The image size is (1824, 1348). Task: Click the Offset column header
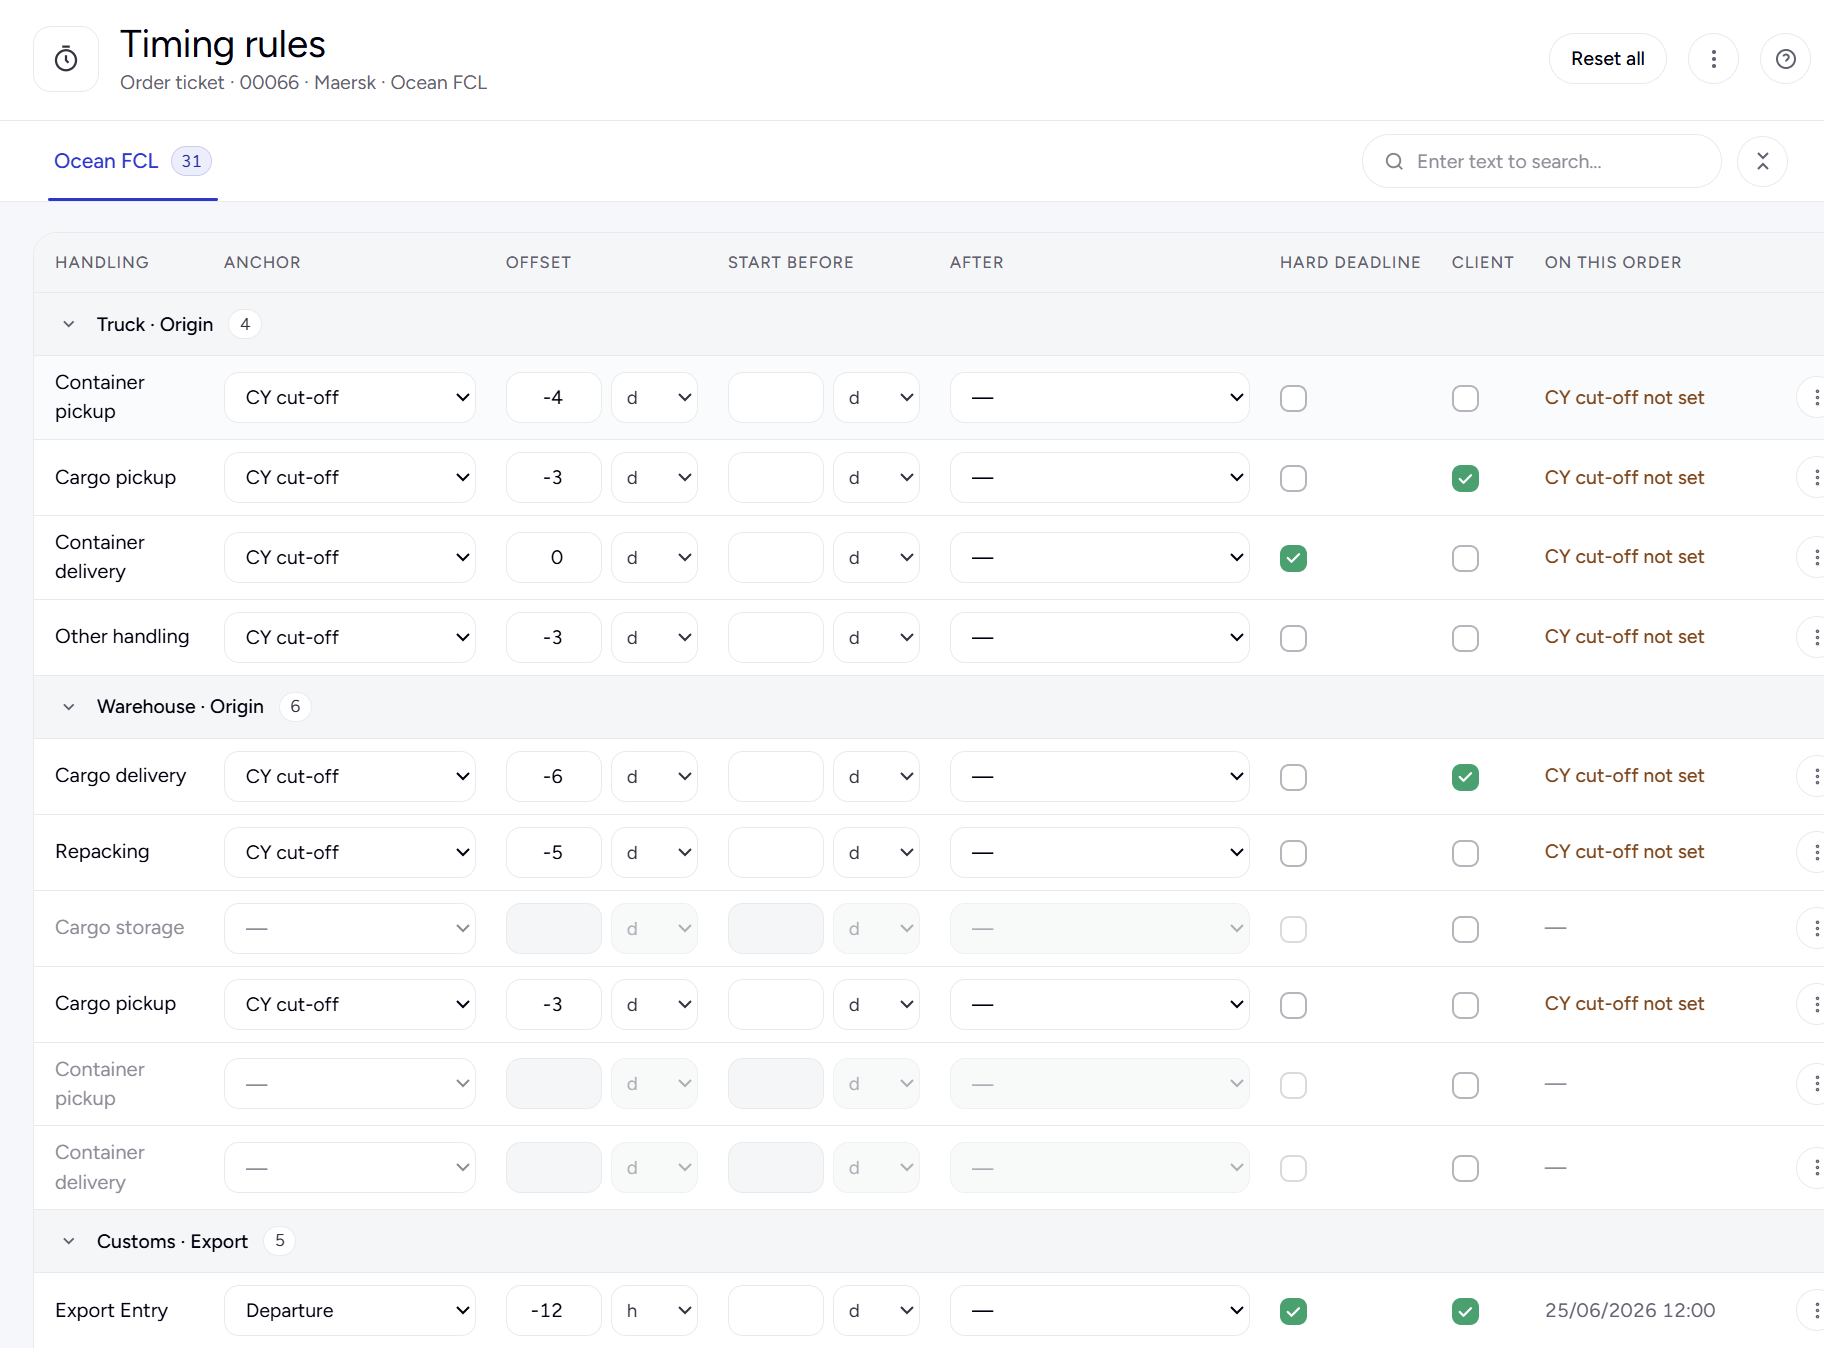click(538, 262)
